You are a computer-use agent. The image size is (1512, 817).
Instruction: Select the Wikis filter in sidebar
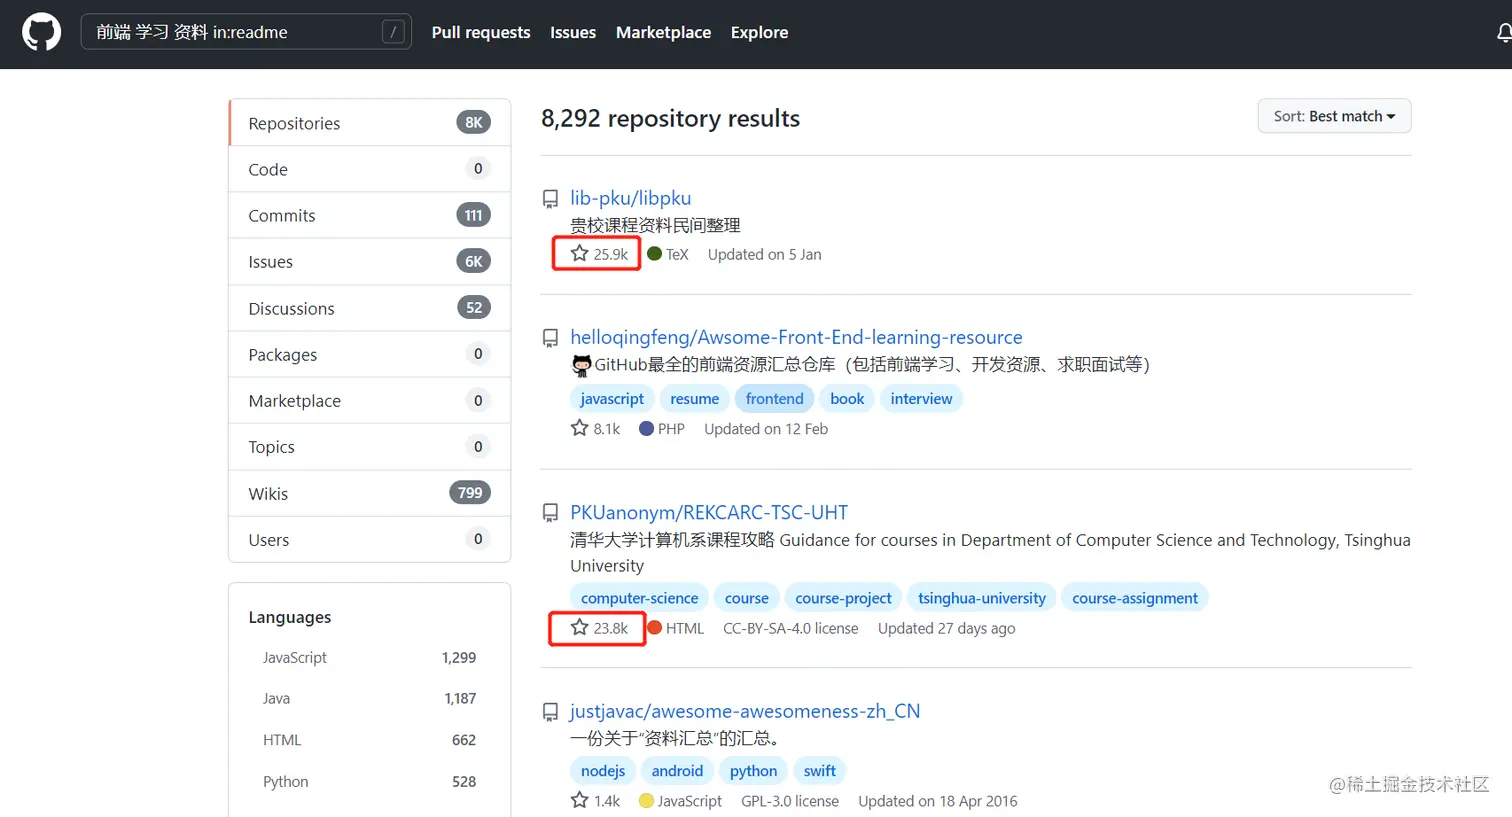(x=370, y=493)
